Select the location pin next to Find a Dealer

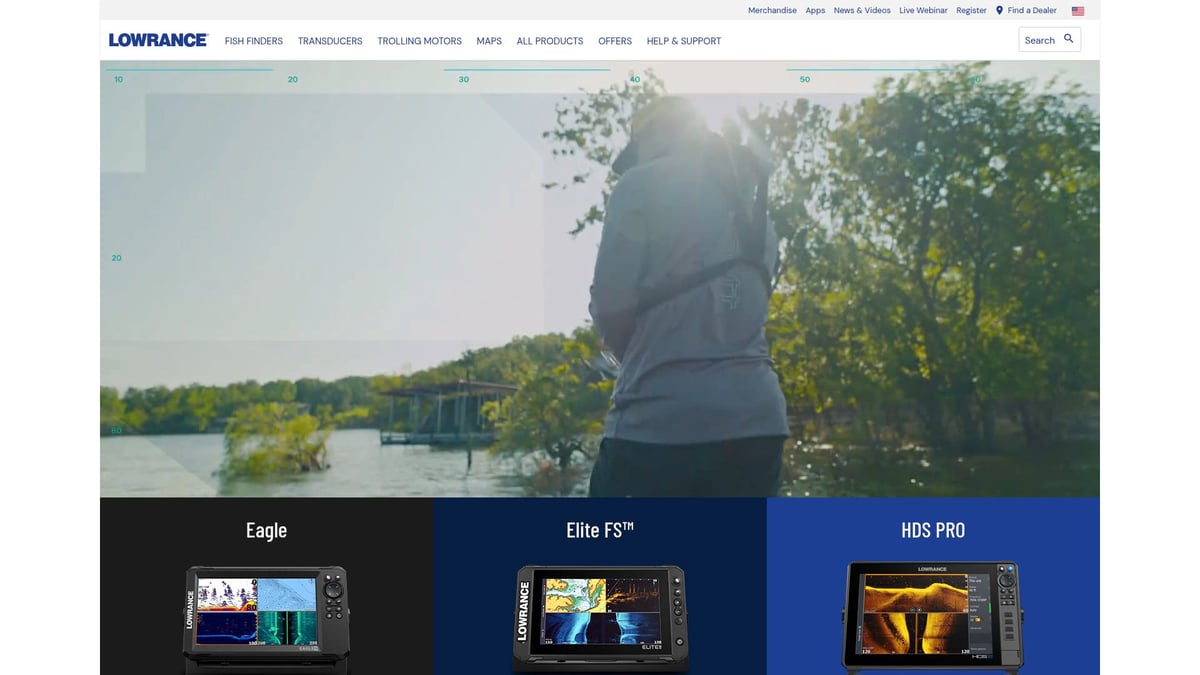(x=998, y=10)
